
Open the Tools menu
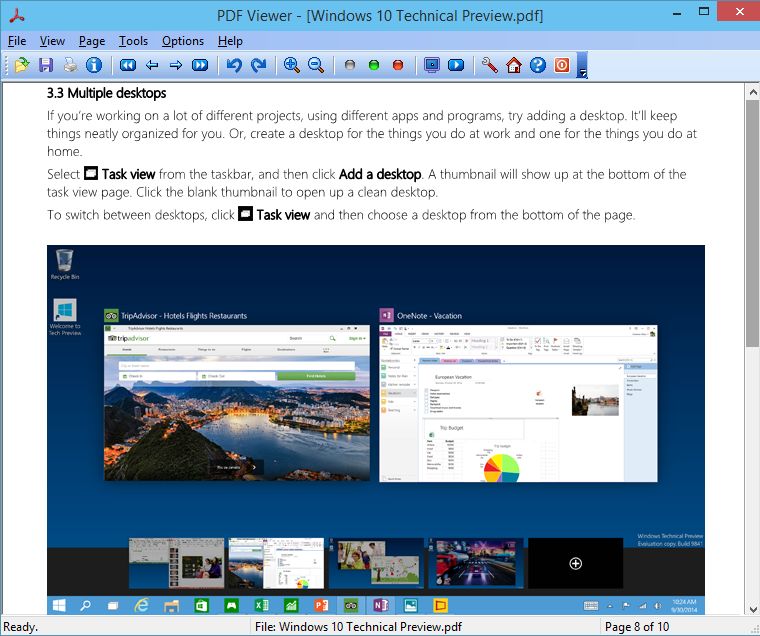tap(133, 41)
